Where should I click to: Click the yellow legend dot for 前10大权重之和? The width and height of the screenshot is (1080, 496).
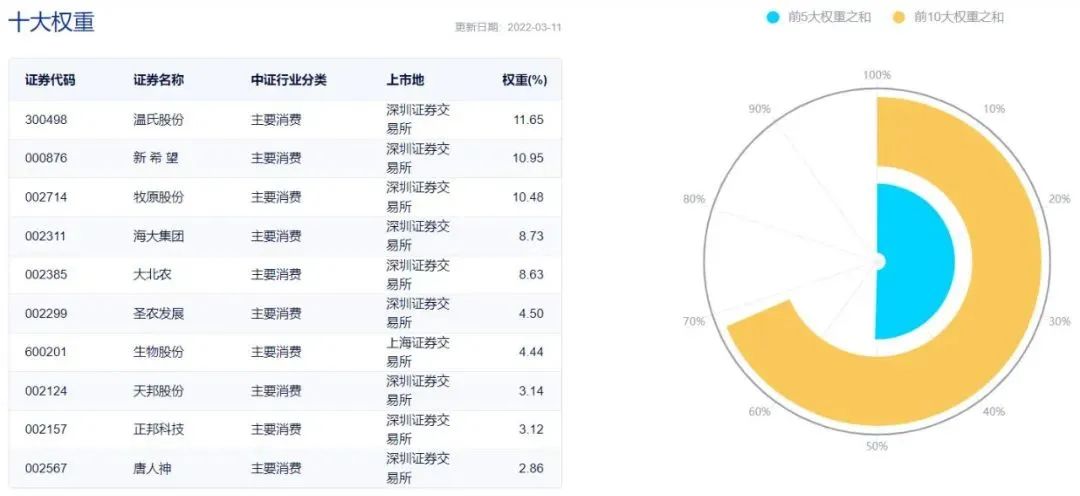point(898,17)
